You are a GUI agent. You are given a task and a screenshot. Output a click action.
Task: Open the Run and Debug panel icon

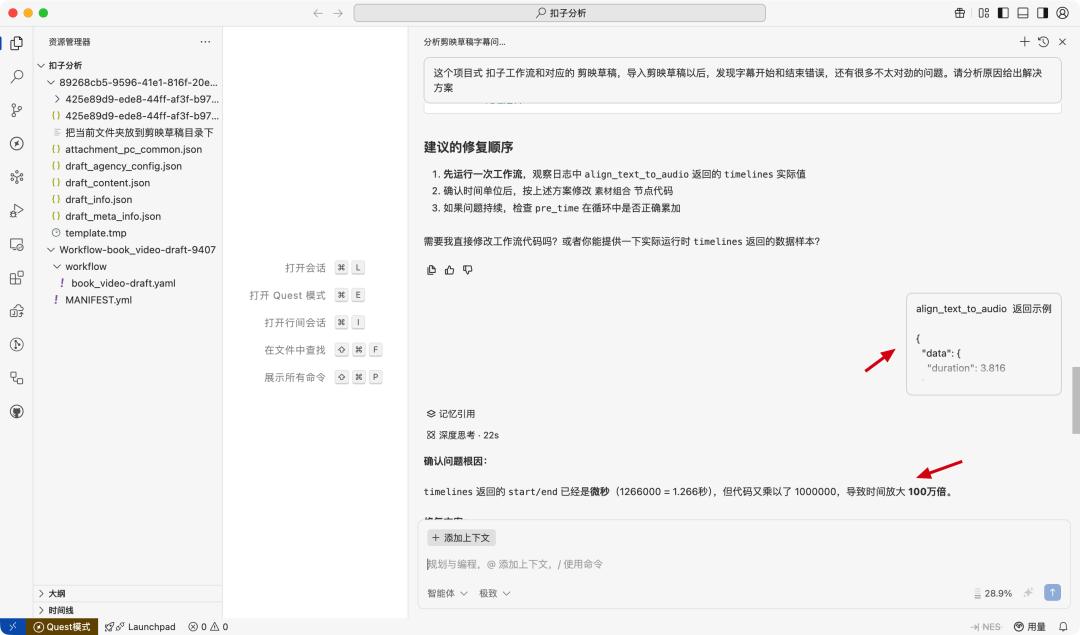[15, 211]
